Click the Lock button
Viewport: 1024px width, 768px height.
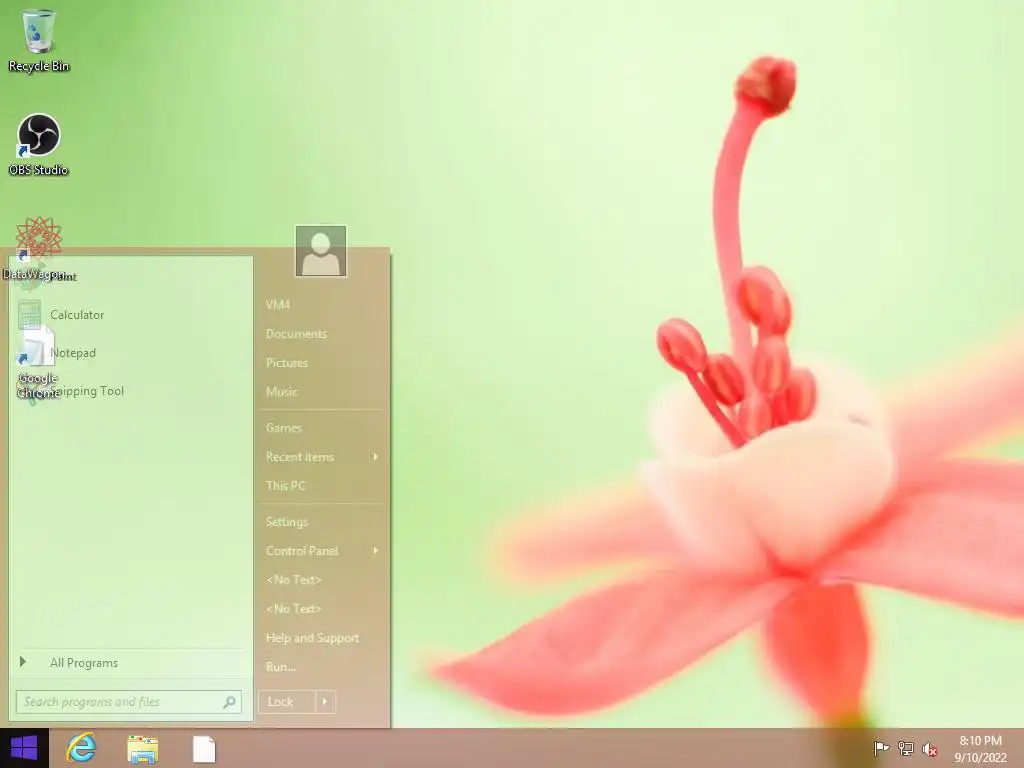coord(287,702)
